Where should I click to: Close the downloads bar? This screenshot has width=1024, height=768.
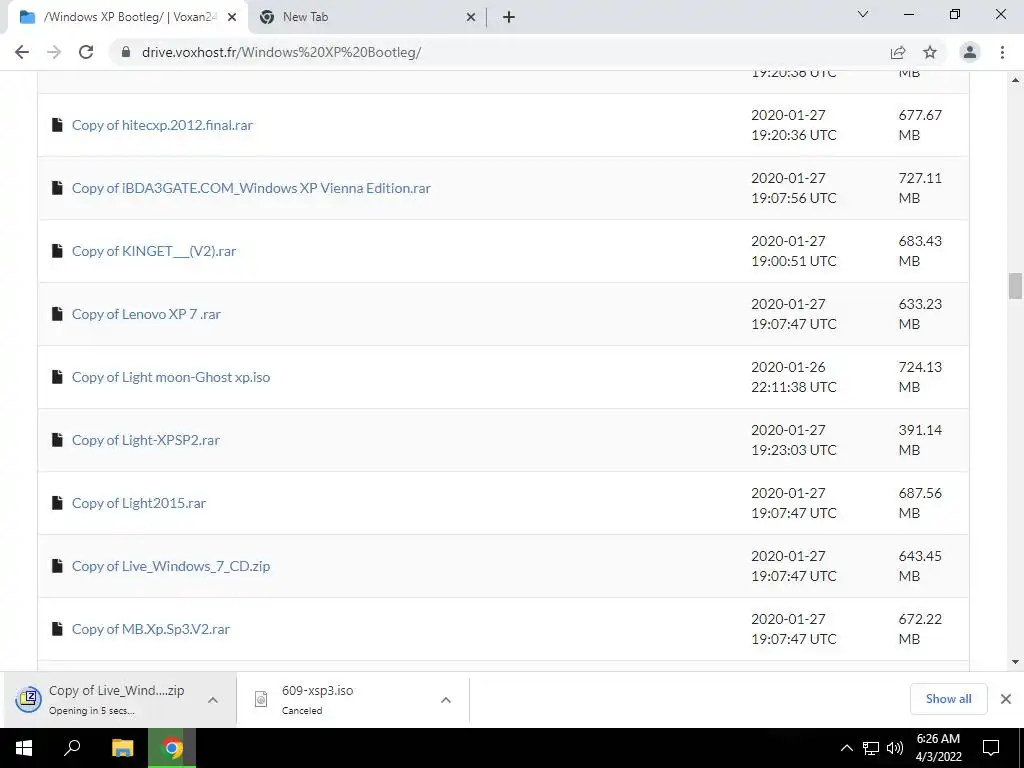1006,699
